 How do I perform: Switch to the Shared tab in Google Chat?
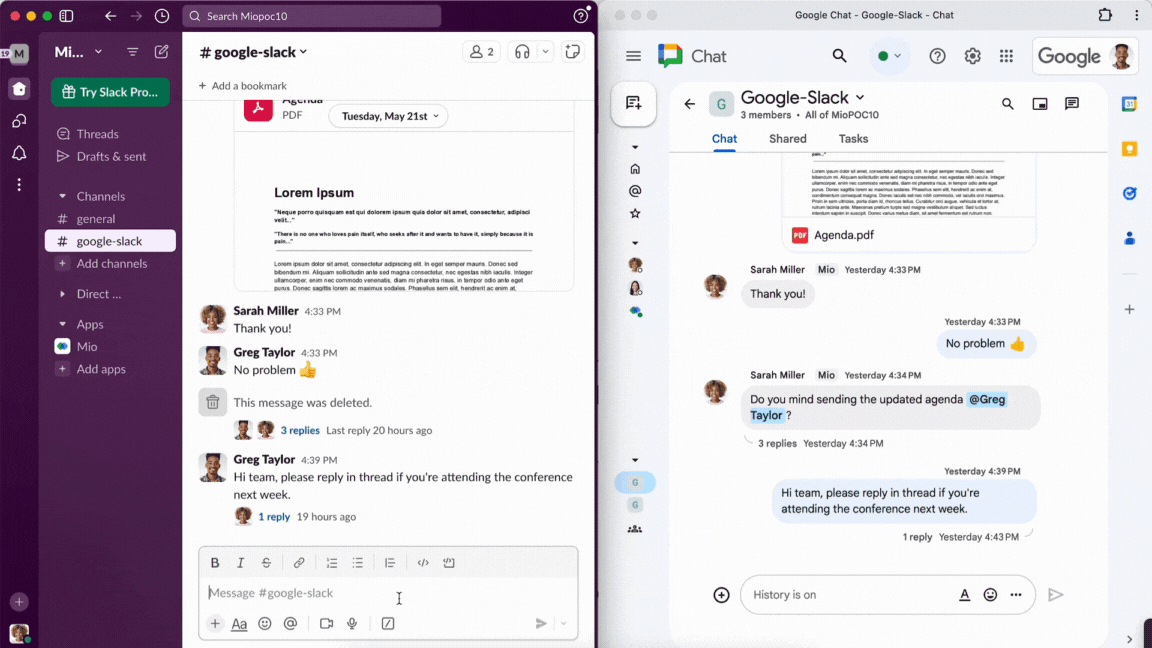coord(788,139)
